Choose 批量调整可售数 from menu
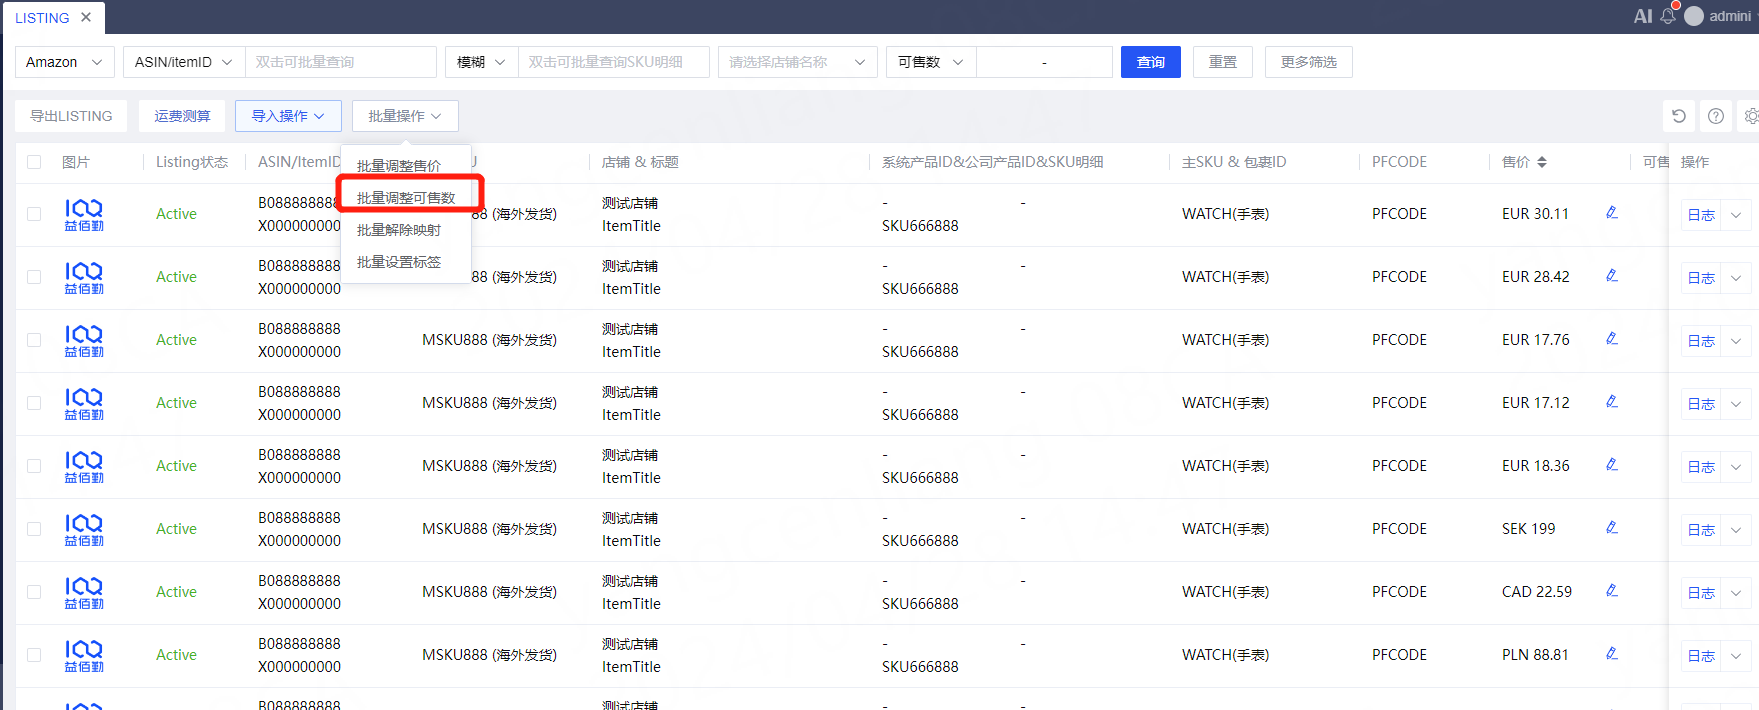This screenshot has height=710, width=1759. tap(406, 198)
